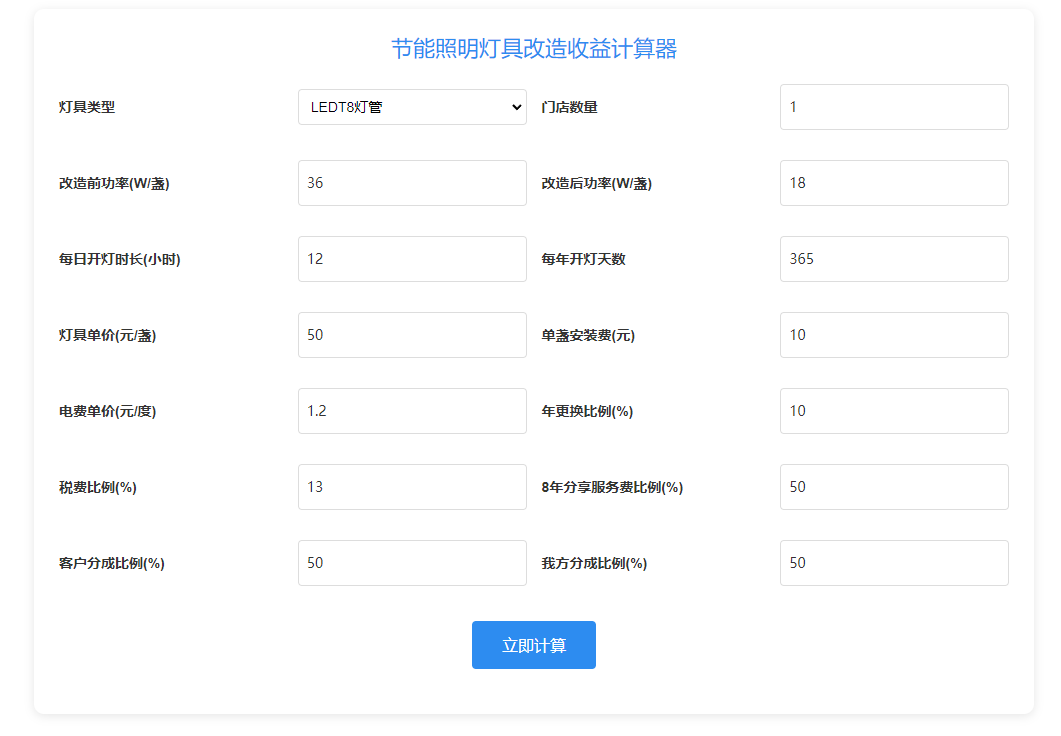Click the 每年开灯天数 field showing 365
The width and height of the screenshot is (1061, 736).
point(893,259)
